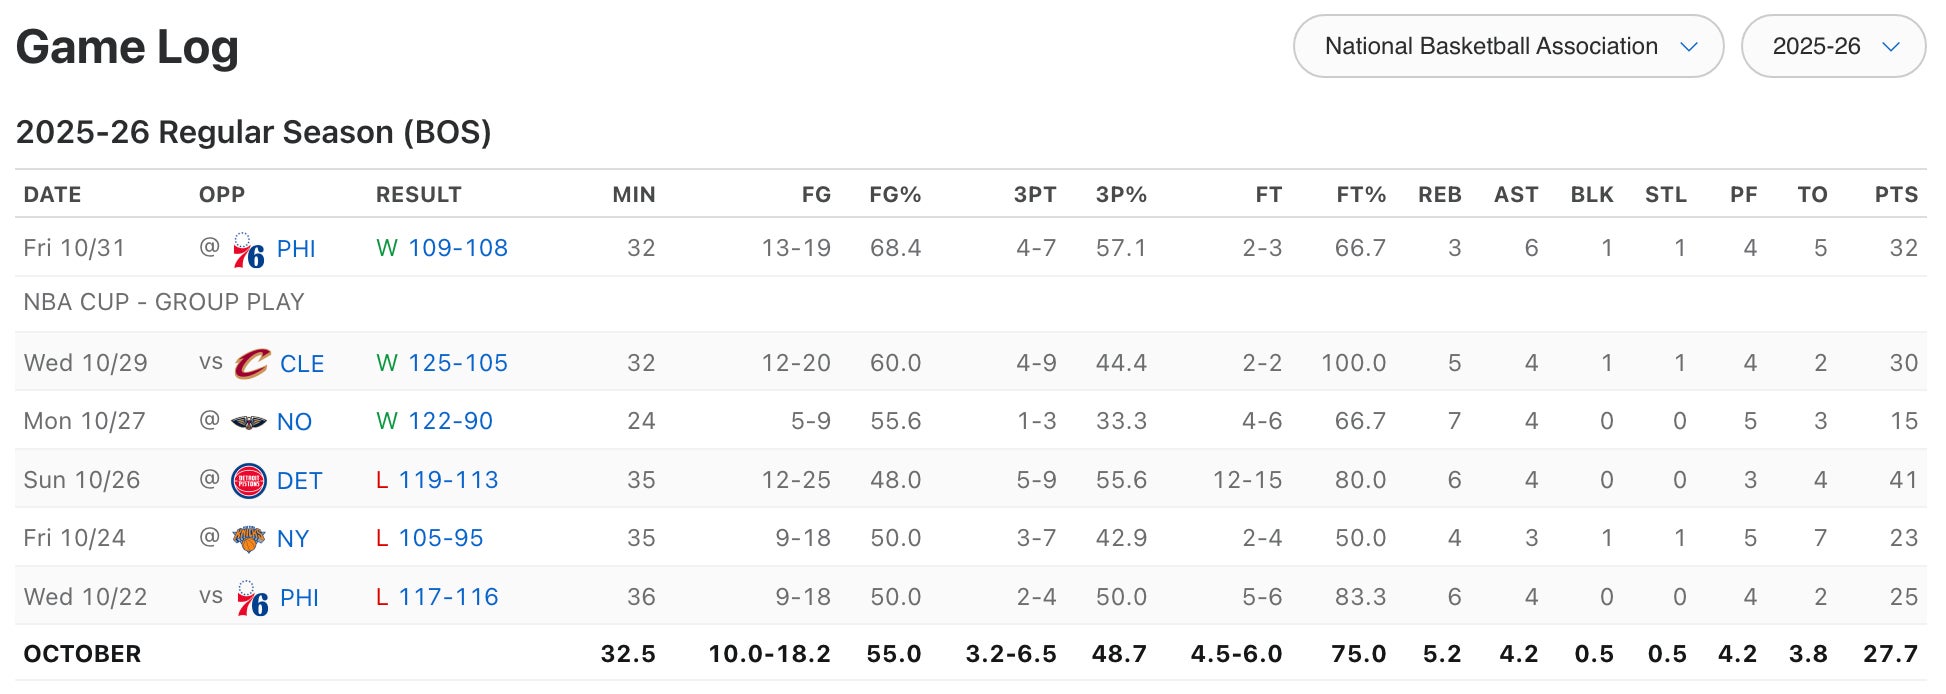This screenshot has height=694, width=1946.
Task: Open the L 117-116 game result
Action: point(447,597)
